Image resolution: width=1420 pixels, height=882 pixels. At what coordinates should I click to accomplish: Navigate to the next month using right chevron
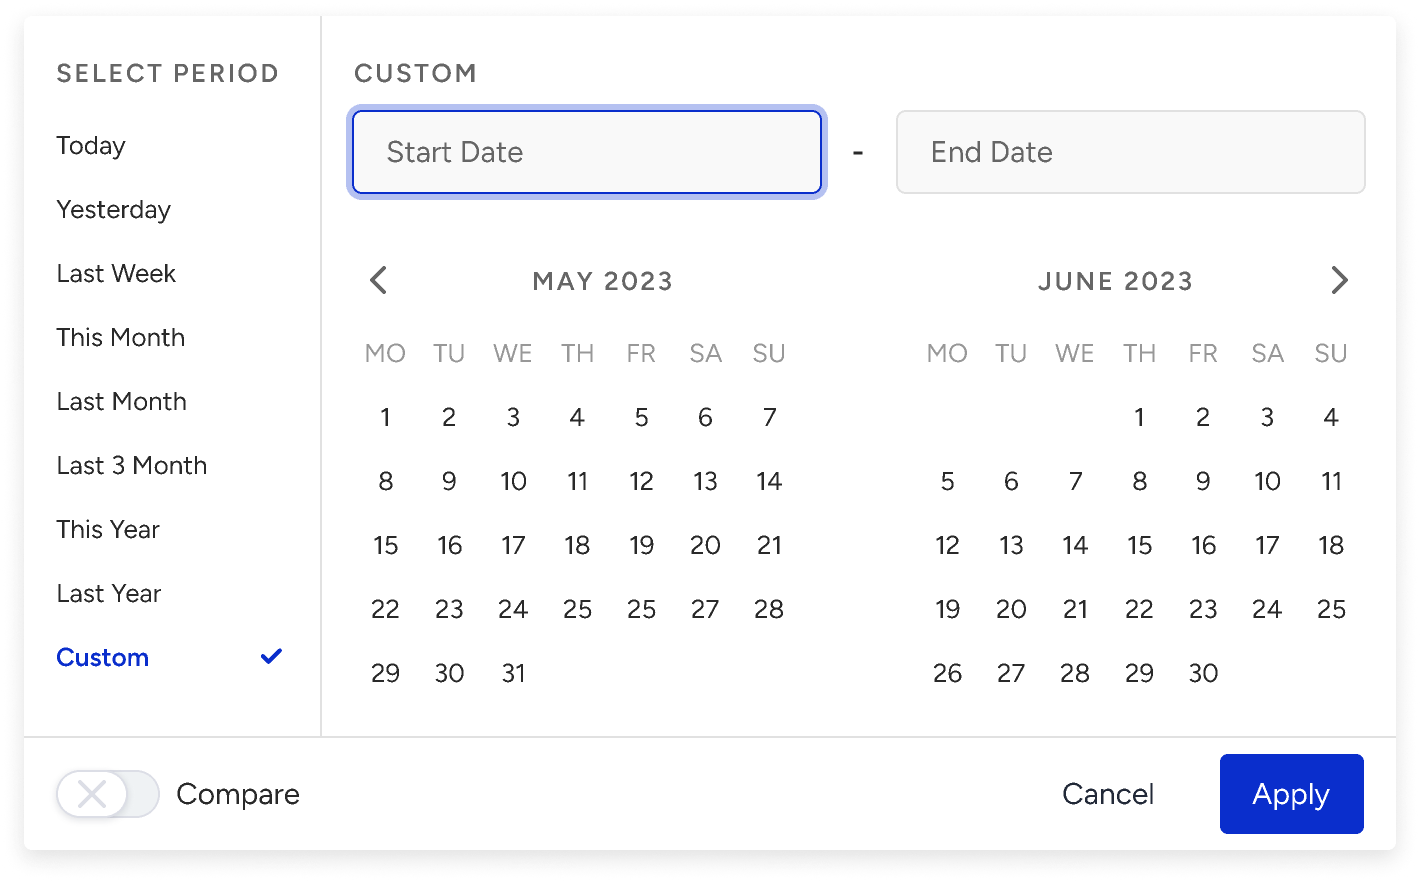1340,281
